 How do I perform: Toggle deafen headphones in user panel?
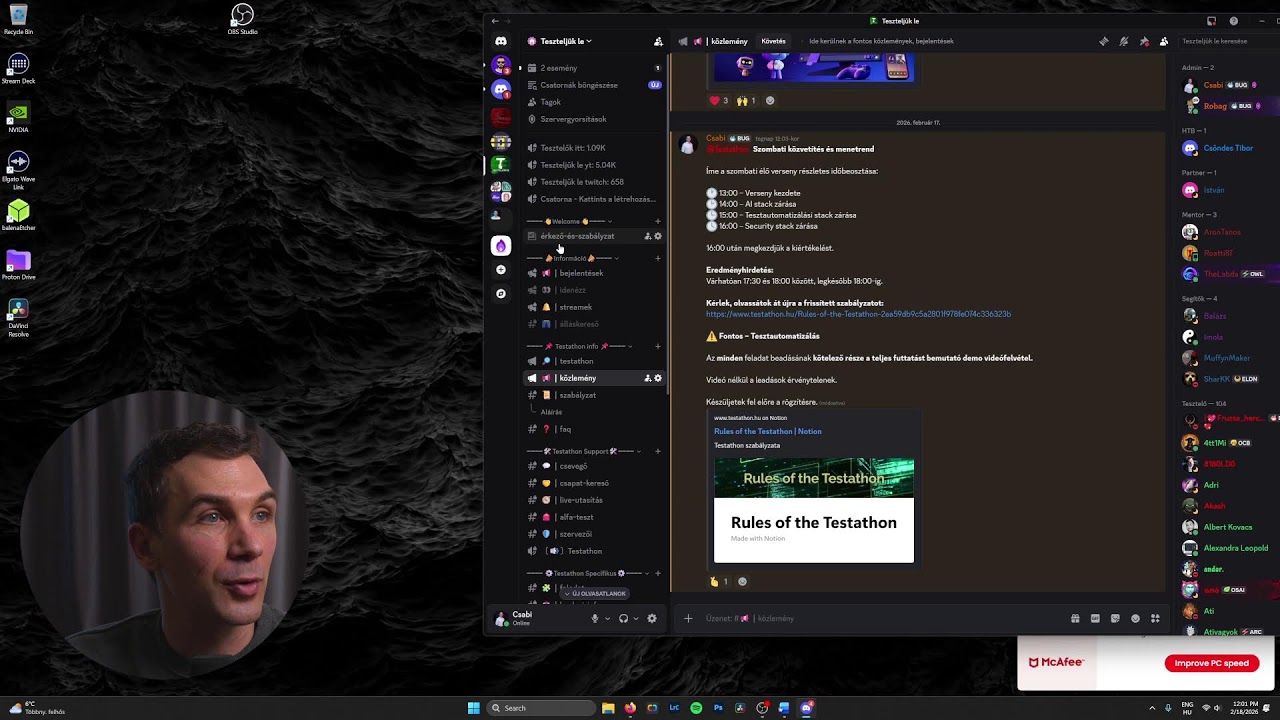tap(623, 618)
